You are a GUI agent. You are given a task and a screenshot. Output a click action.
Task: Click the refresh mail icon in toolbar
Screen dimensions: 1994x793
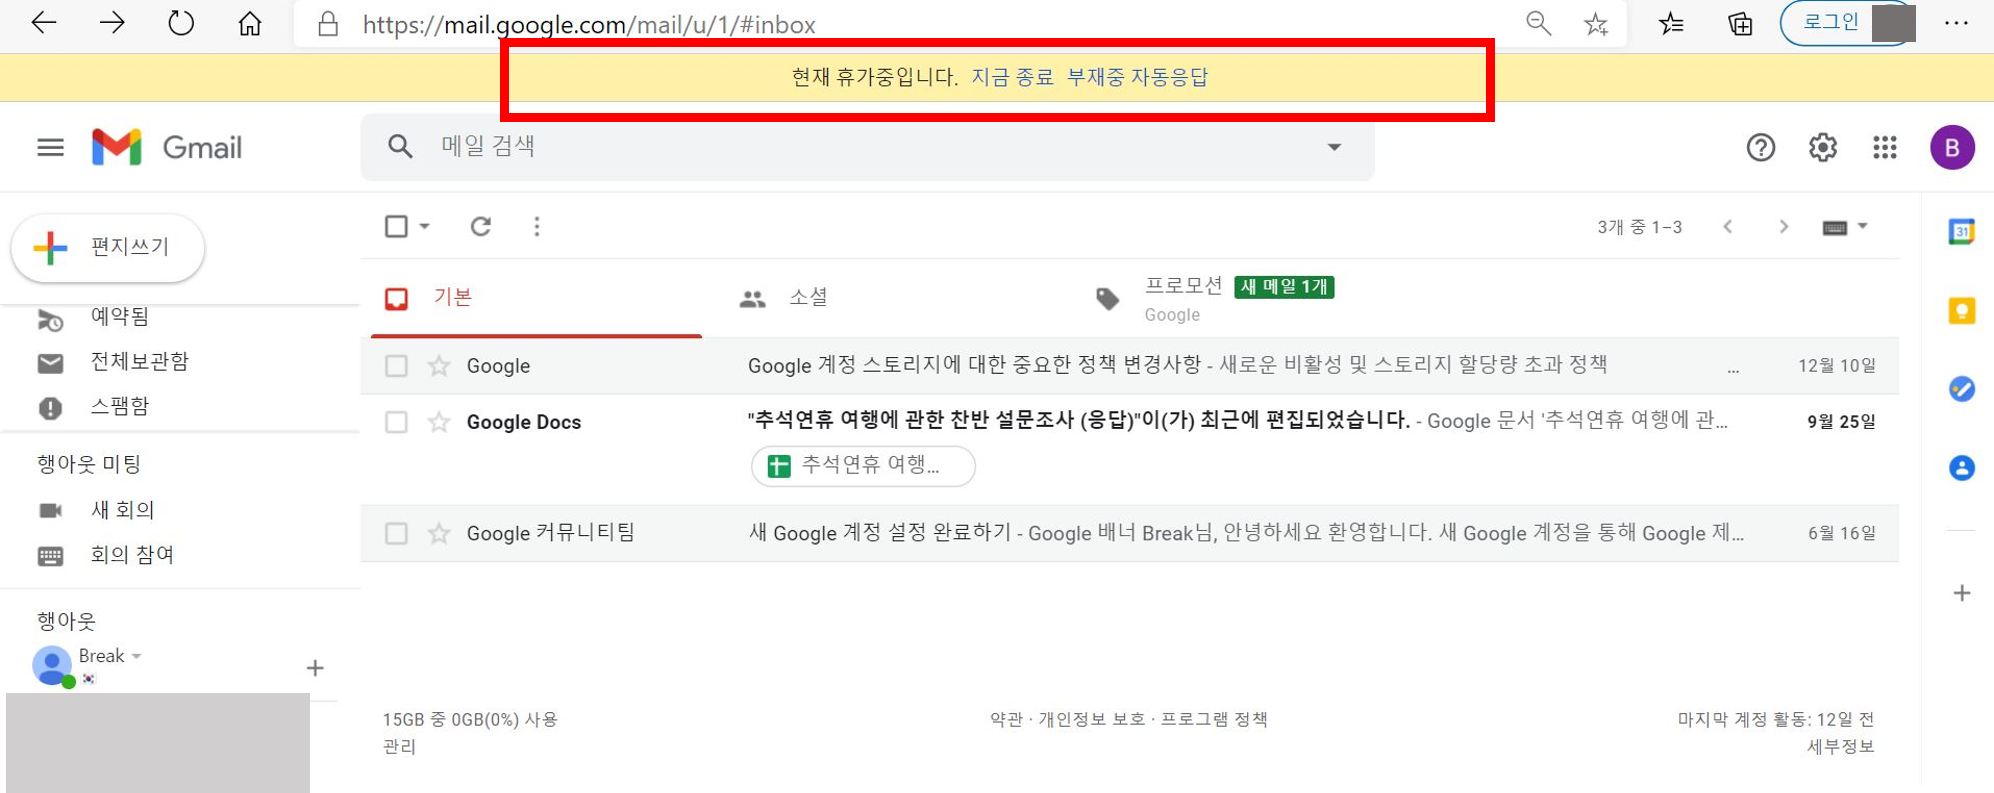[x=481, y=226]
